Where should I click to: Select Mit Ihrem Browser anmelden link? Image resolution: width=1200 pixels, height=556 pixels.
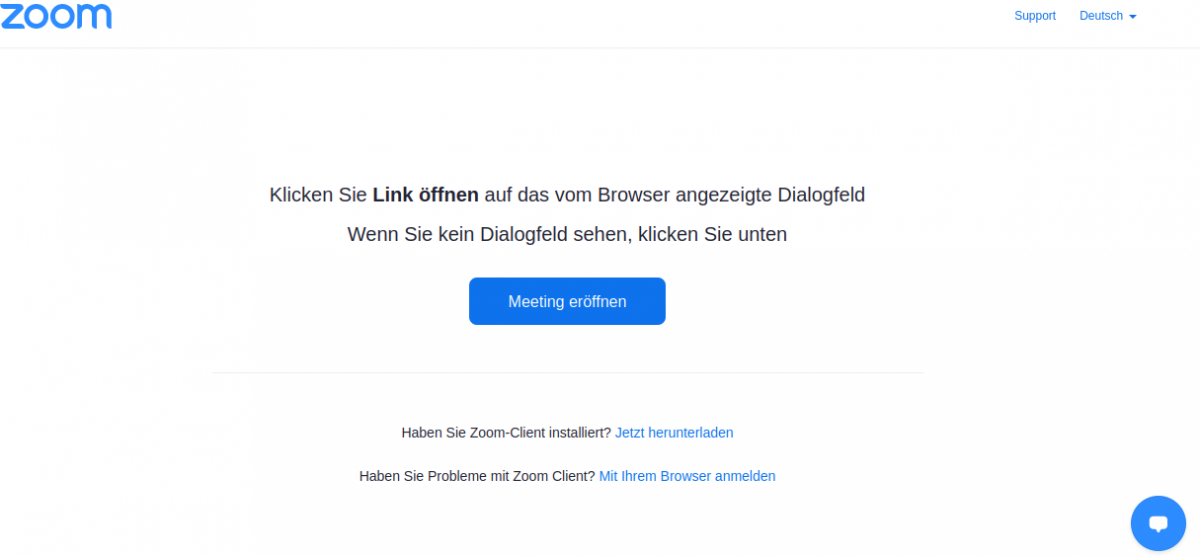pos(687,476)
